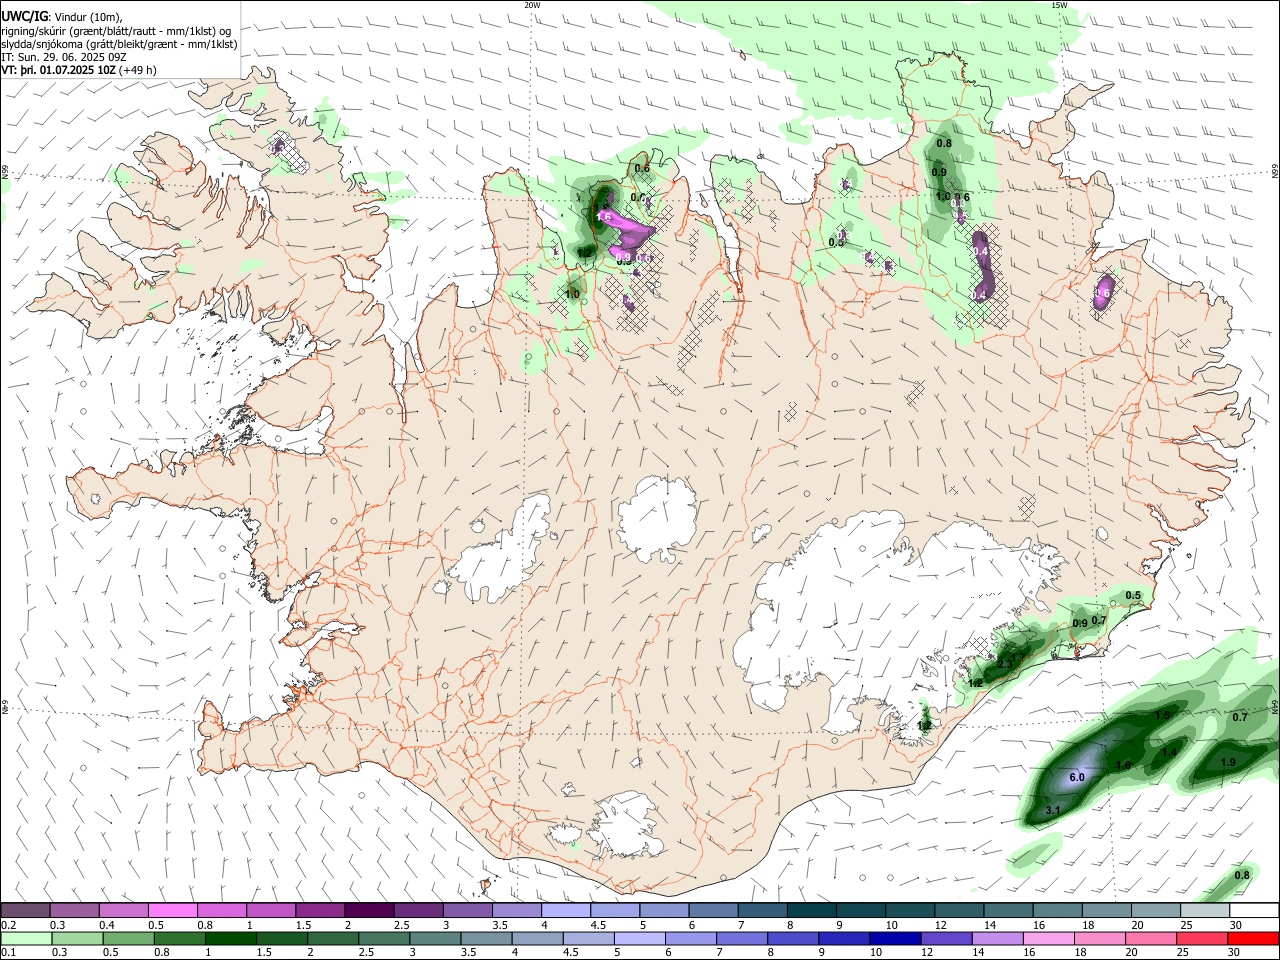The image size is (1280, 960).
Task: Click the 'slydda/snjókoma' legend description line
Action: point(119,44)
